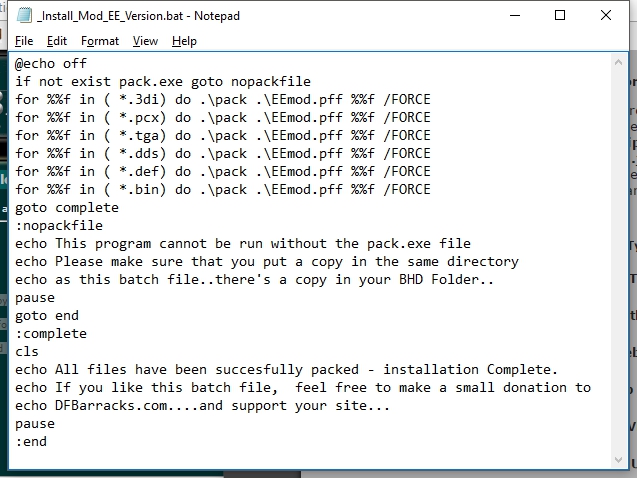
Task: Place cursor on the 'cls' line
Action: [27, 352]
